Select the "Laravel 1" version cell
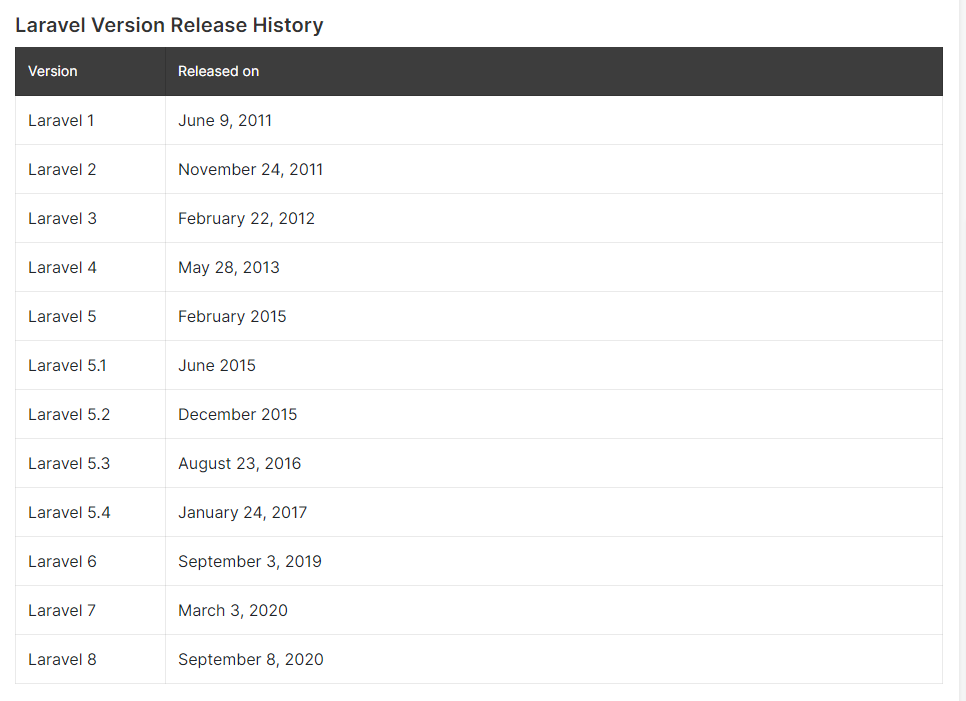 click(x=61, y=120)
